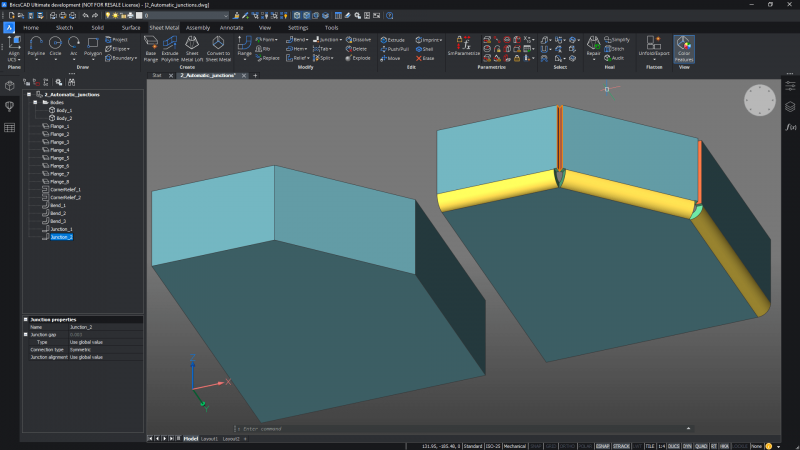
Task: Click the Layout1 tab button
Action: (209, 438)
